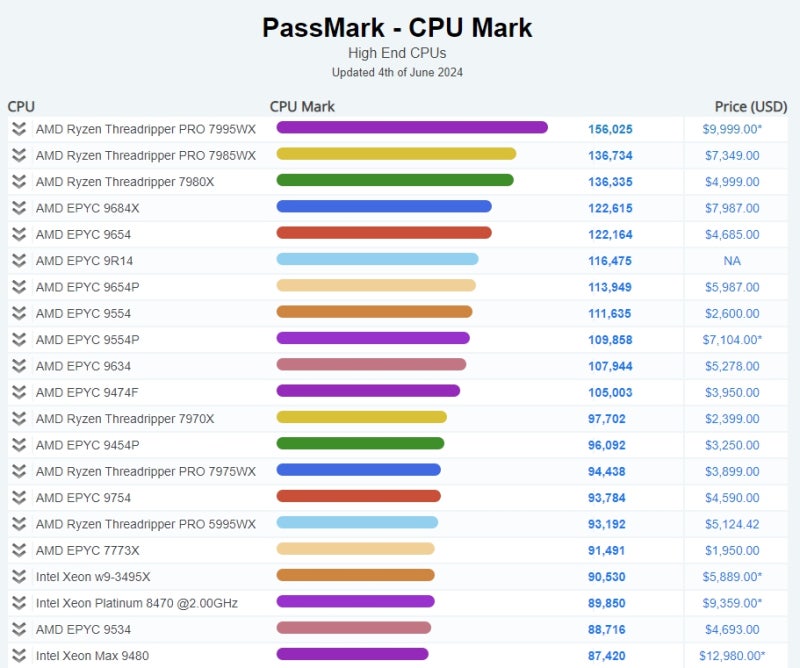Screen dimensions: 800x668
Task: Click the green bar for AMD EPYC 9454P
Action: pos(360,445)
